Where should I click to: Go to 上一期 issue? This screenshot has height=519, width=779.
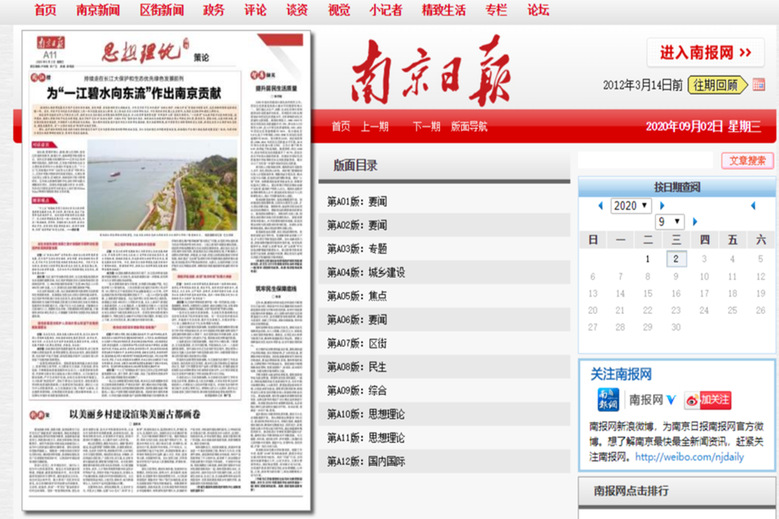point(375,126)
